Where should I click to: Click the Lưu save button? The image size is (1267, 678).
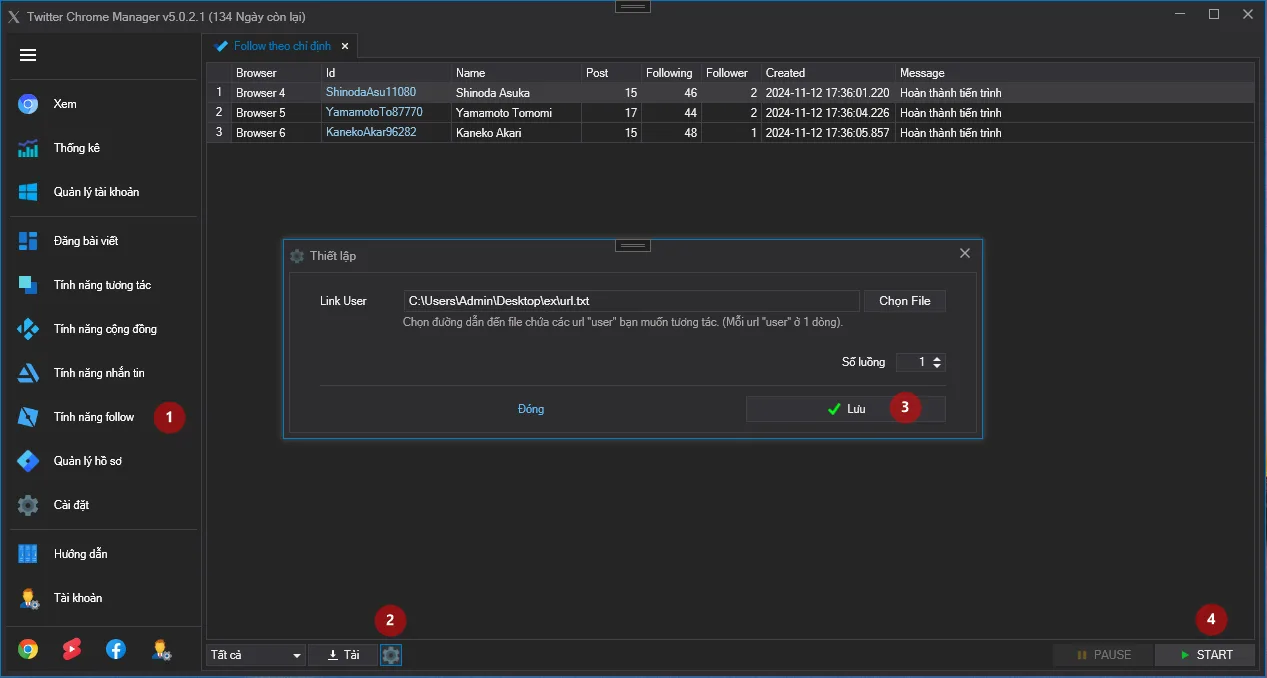click(846, 409)
